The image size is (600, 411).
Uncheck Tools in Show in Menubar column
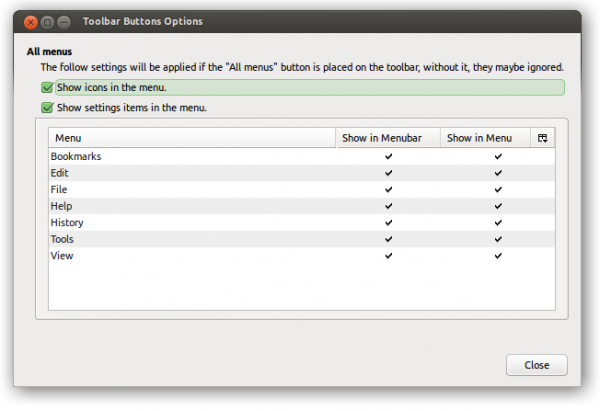[x=388, y=239]
